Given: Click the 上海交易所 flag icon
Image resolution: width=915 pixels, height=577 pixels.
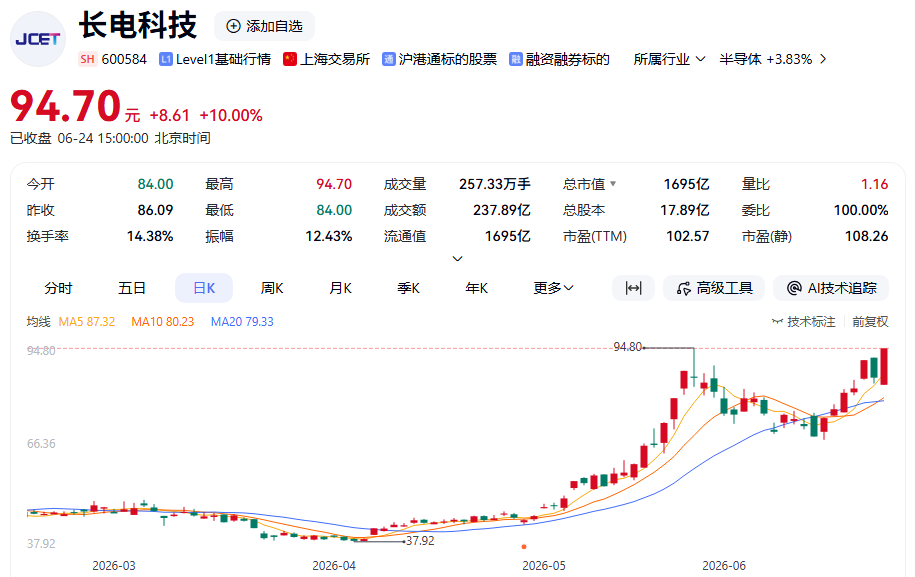Looking at the screenshot, I should [290, 59].
